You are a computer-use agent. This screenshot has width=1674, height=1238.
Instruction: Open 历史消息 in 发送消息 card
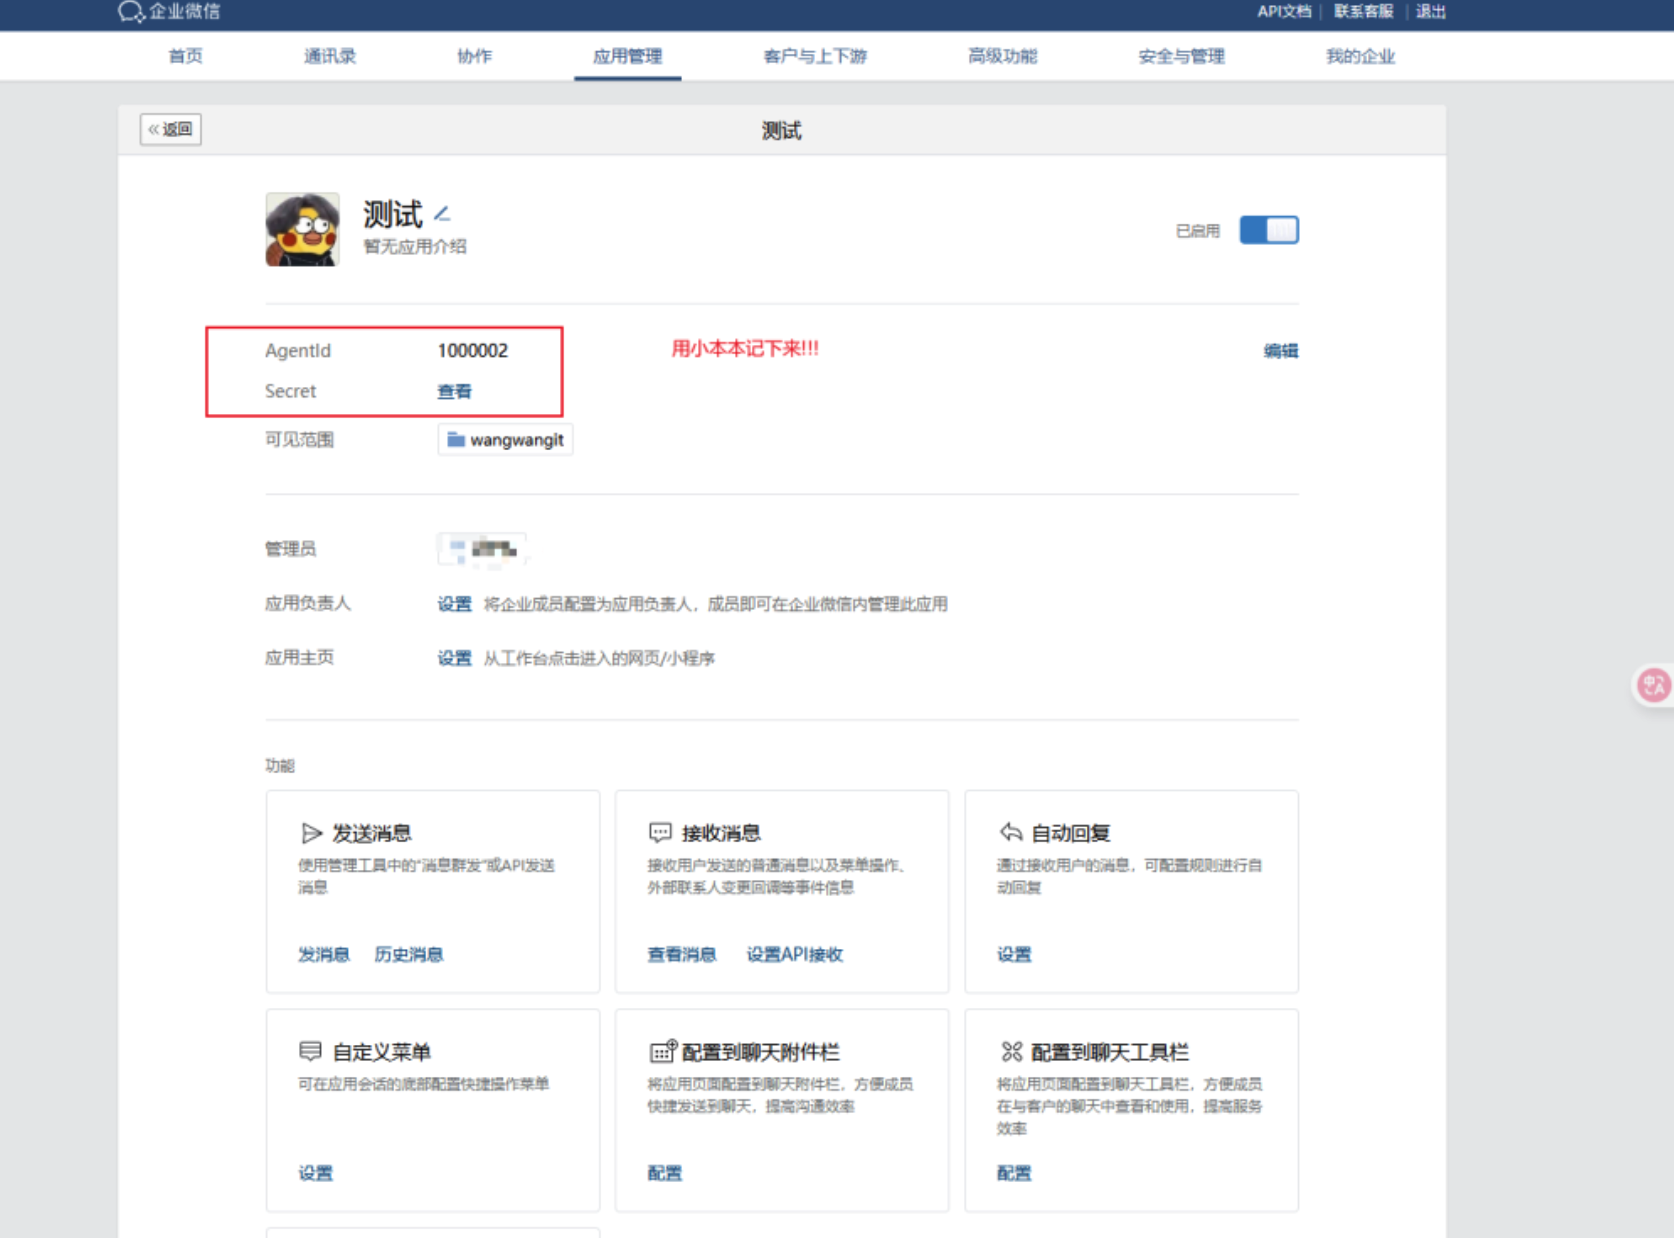(x=408, y=954)
